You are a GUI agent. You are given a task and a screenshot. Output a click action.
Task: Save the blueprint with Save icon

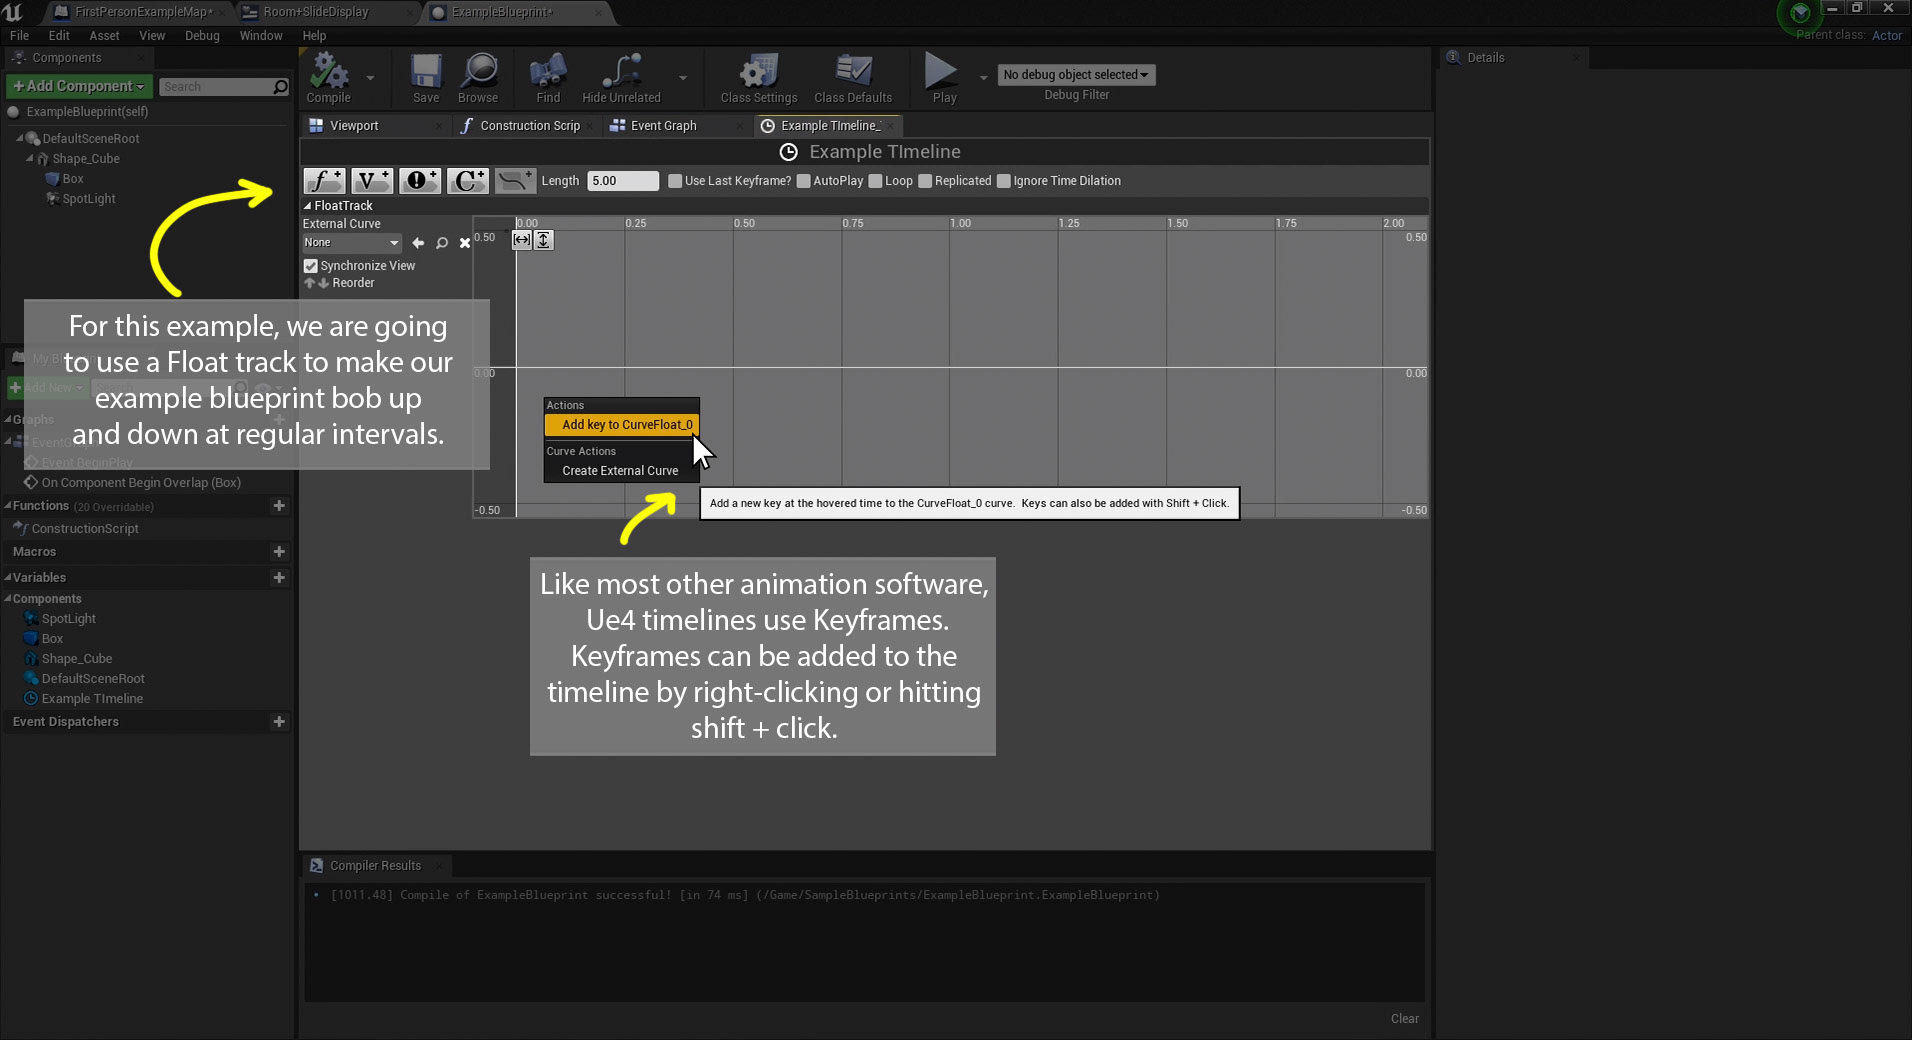tap(426, 78)
